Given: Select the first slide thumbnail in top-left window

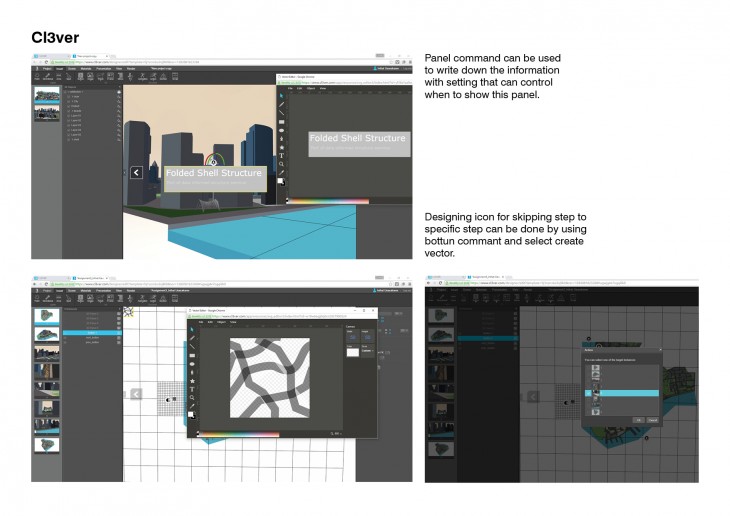Looking at the screenshot, I should pos(47,95).
